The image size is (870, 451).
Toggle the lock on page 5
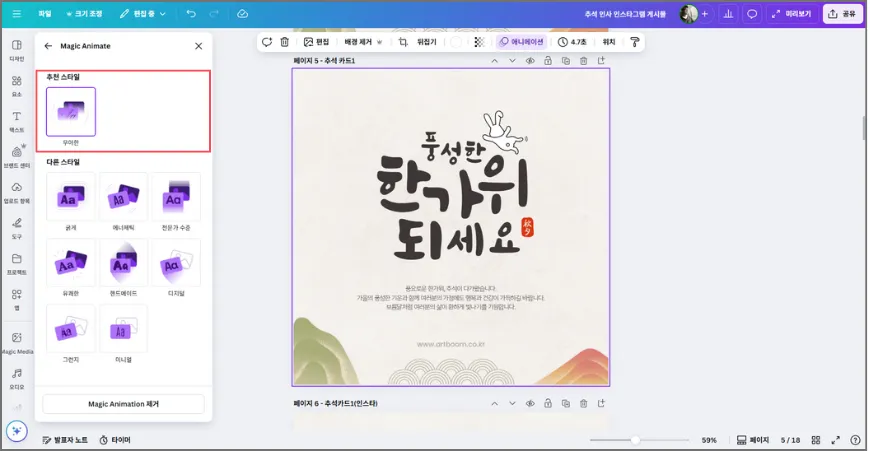click(x=548, y=61)
